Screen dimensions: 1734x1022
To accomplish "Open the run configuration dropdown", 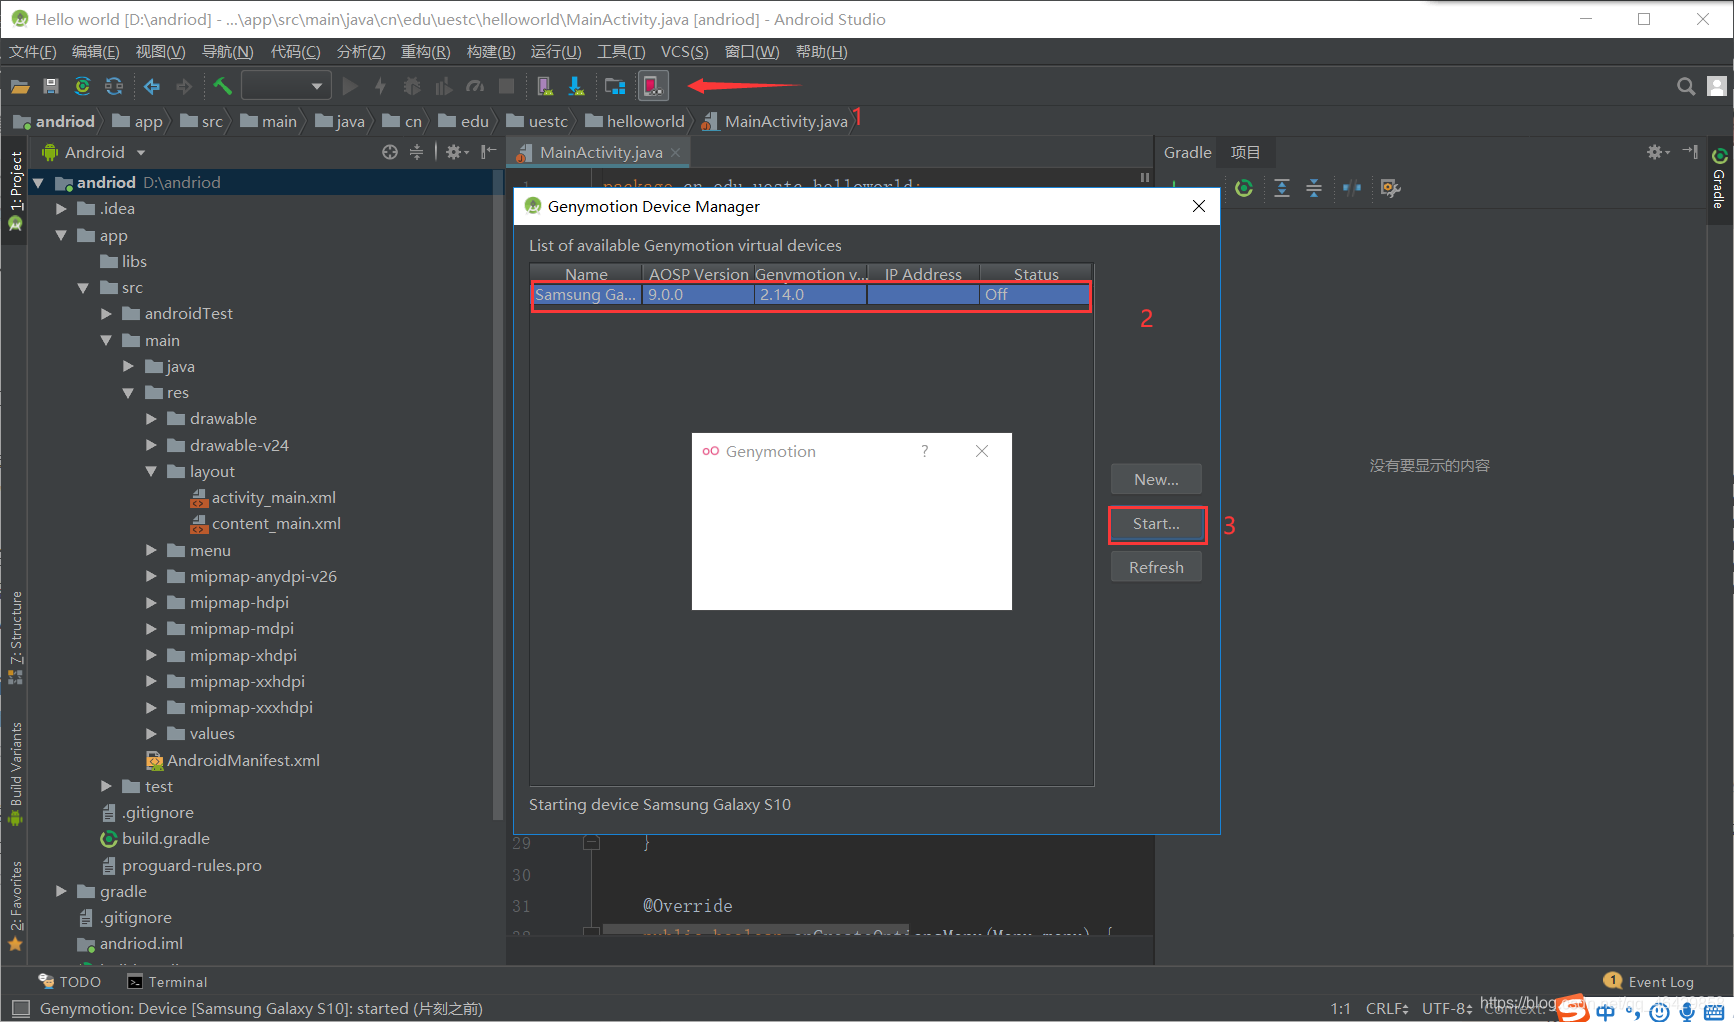I will click(286, 87).
